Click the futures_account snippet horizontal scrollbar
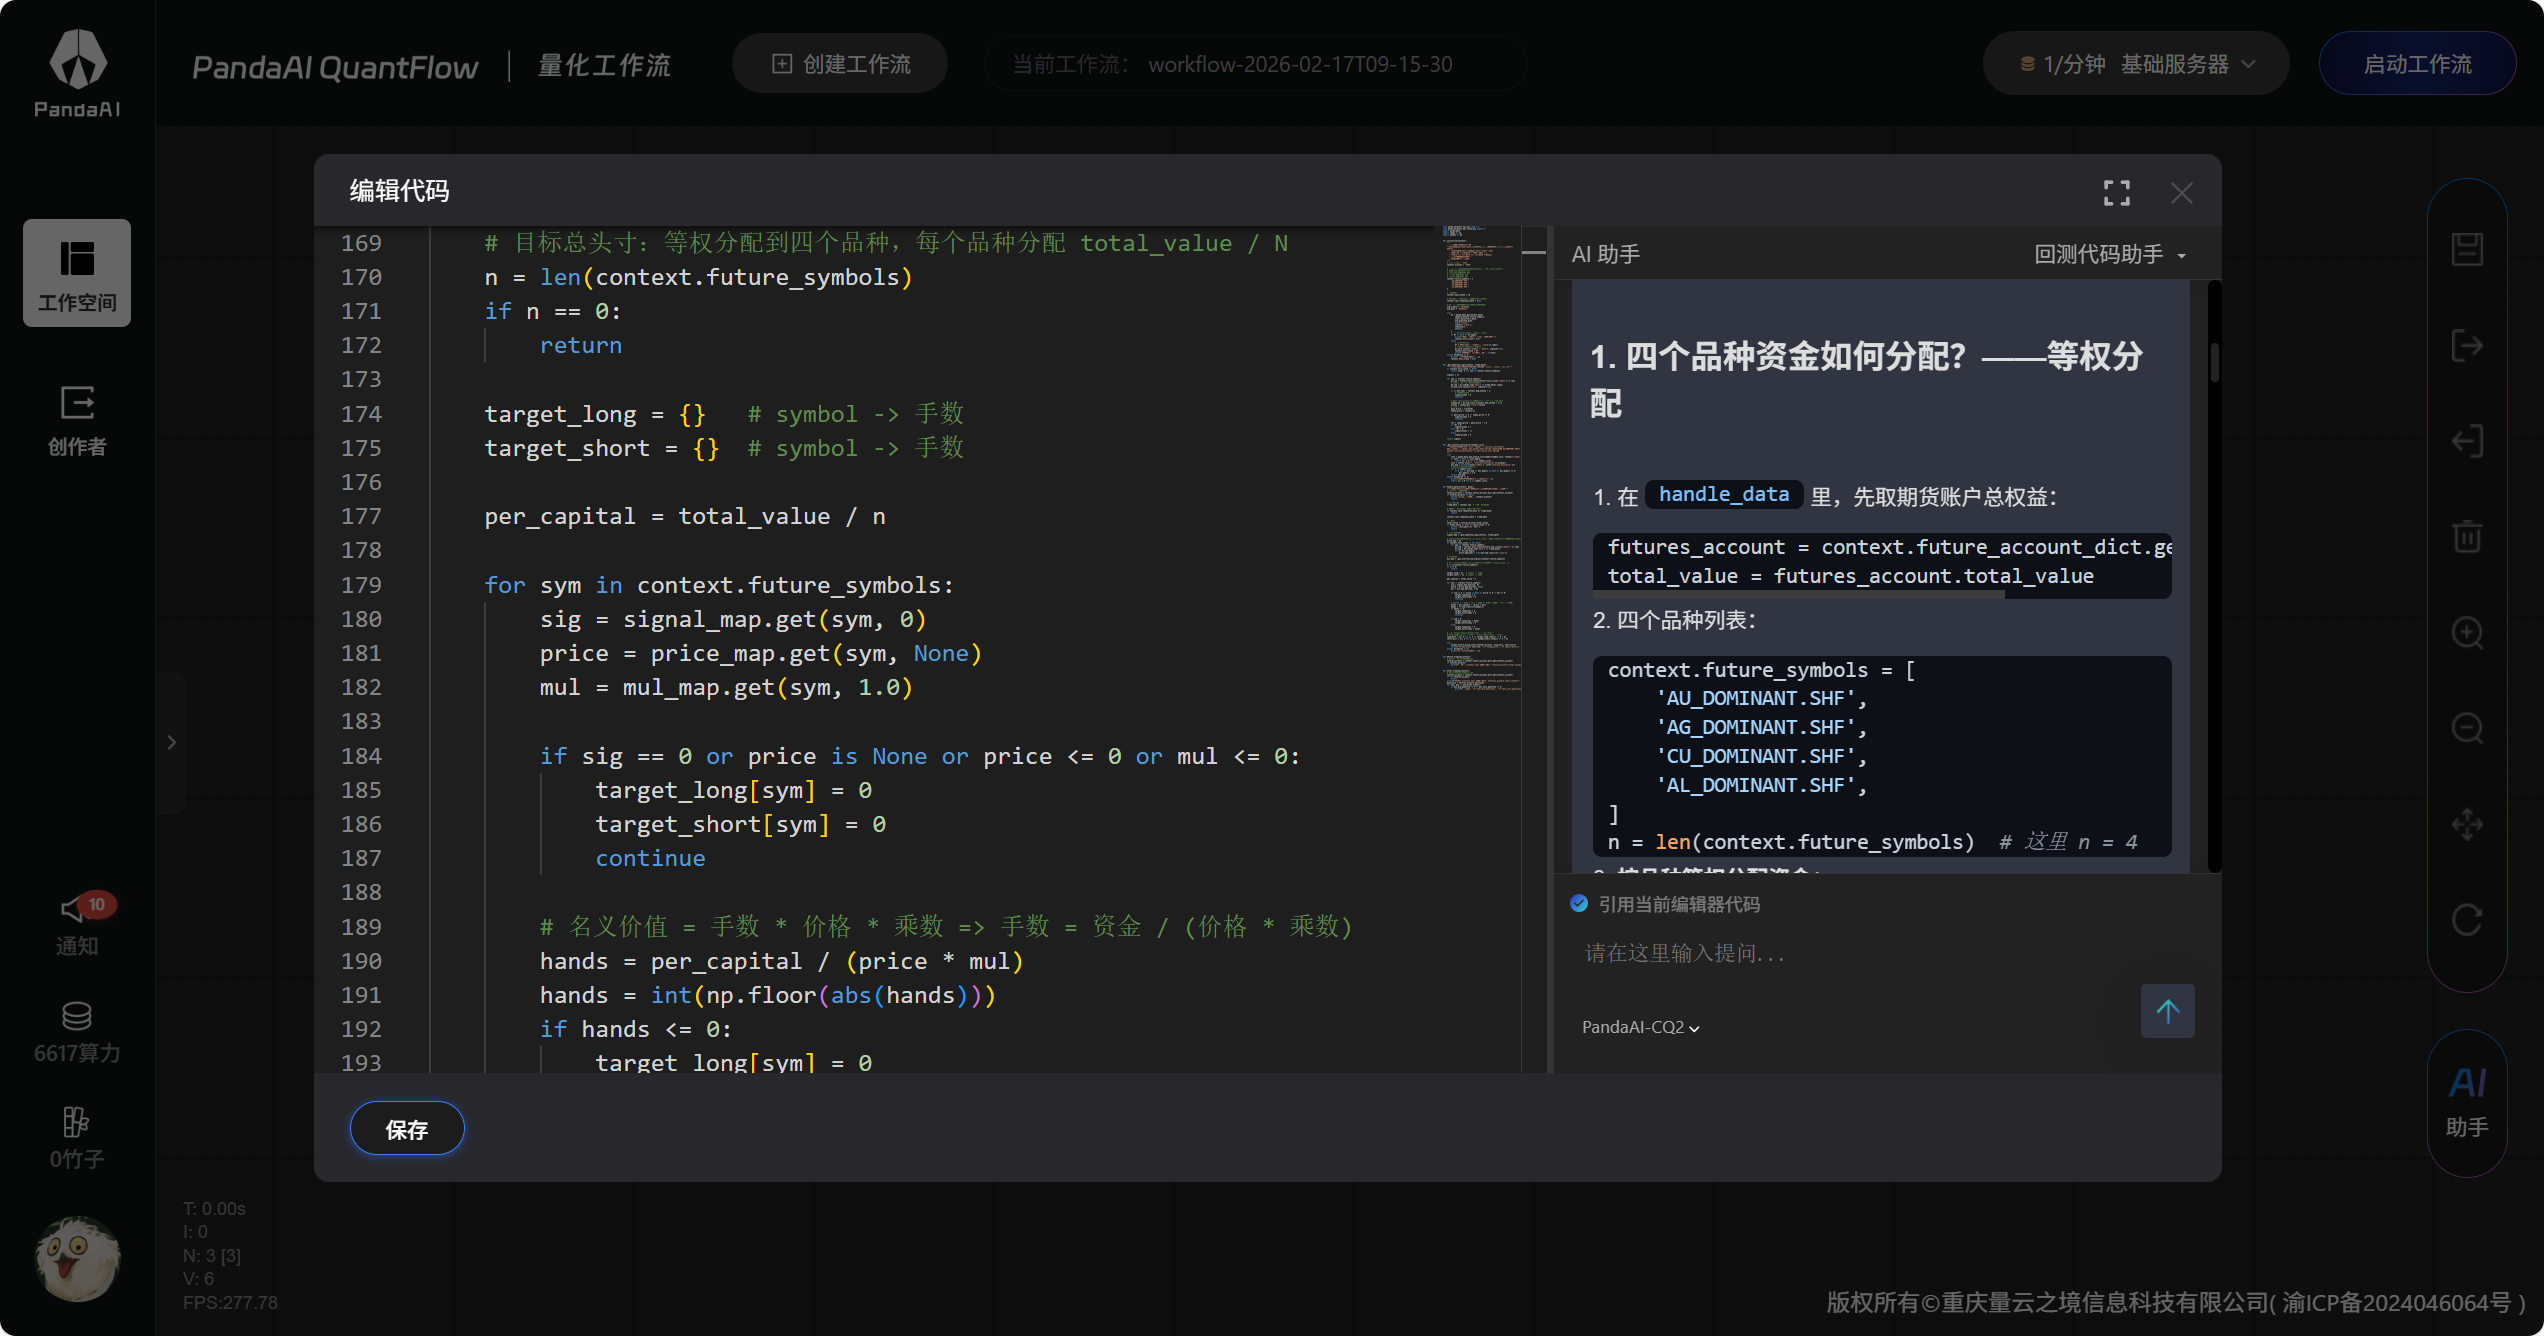This screenshot has width=2544, height=1336. [x=1800, y=595]
